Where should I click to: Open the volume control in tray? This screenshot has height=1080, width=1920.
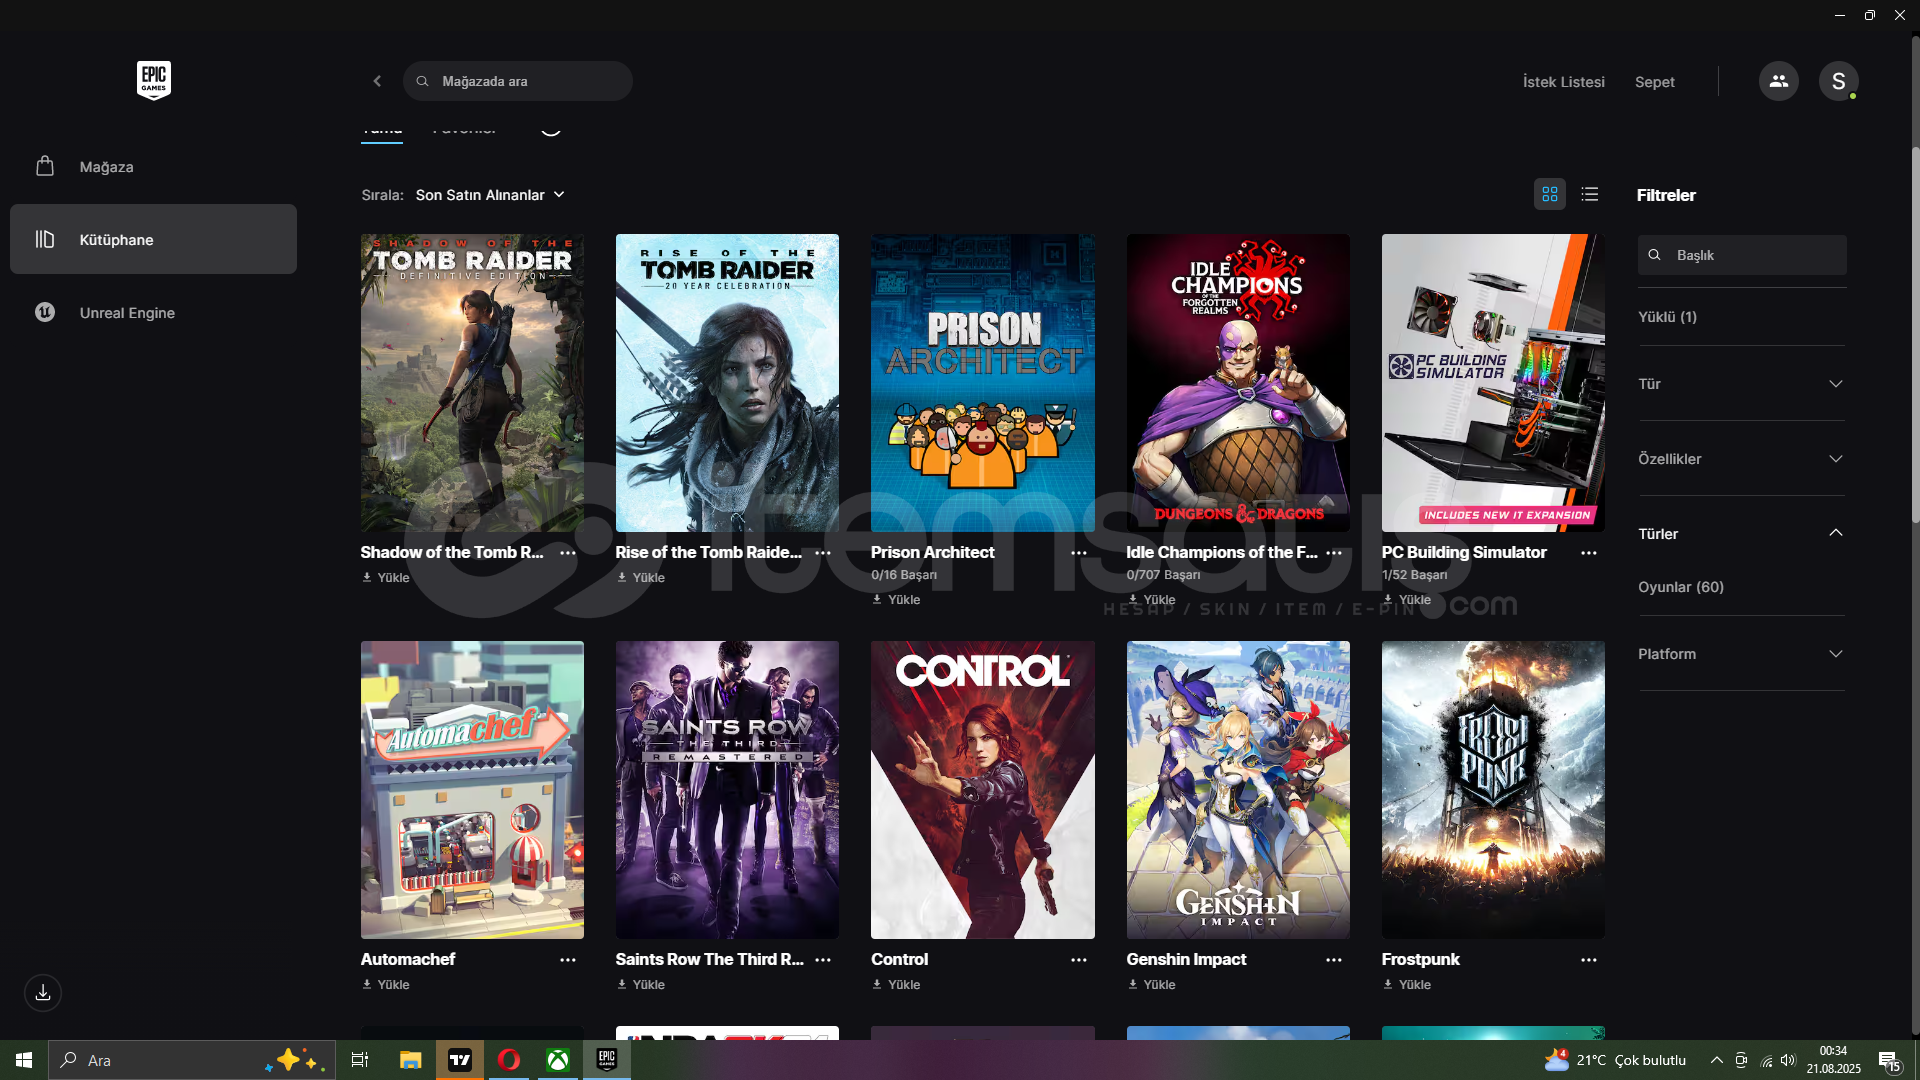1788,1060
